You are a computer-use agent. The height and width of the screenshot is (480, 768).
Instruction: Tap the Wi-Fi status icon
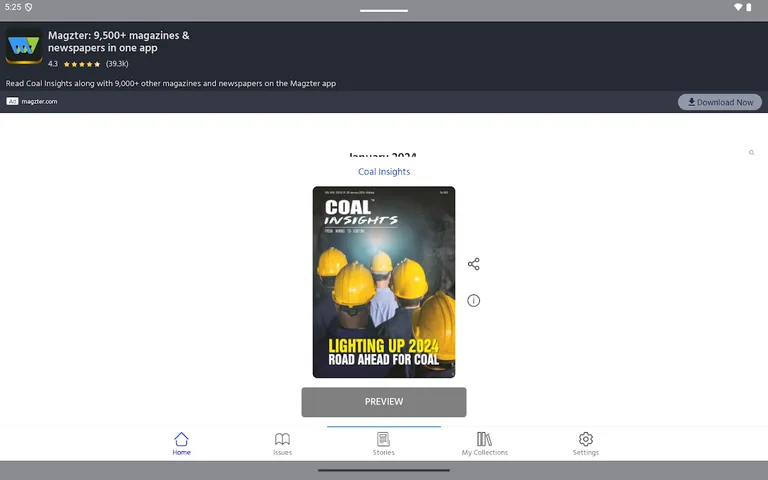pos(738,7)
